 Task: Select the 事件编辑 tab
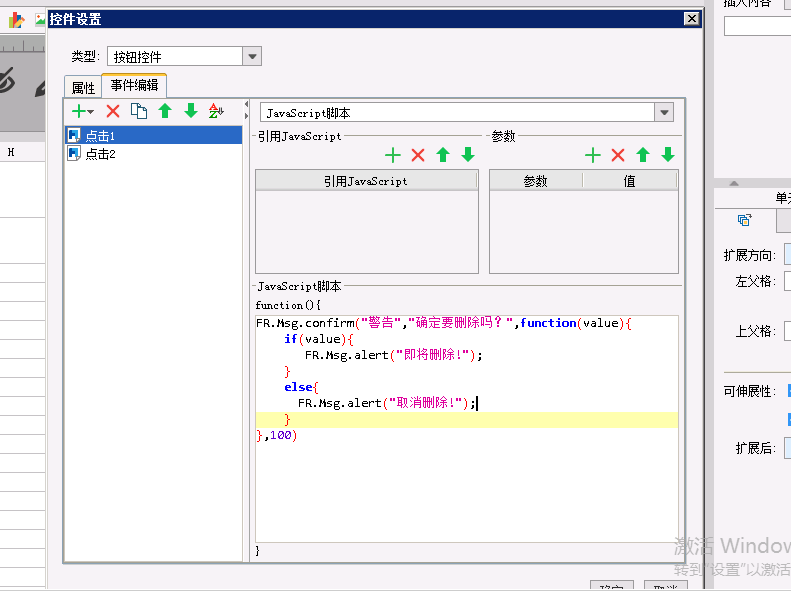click(x=134, y=86)
